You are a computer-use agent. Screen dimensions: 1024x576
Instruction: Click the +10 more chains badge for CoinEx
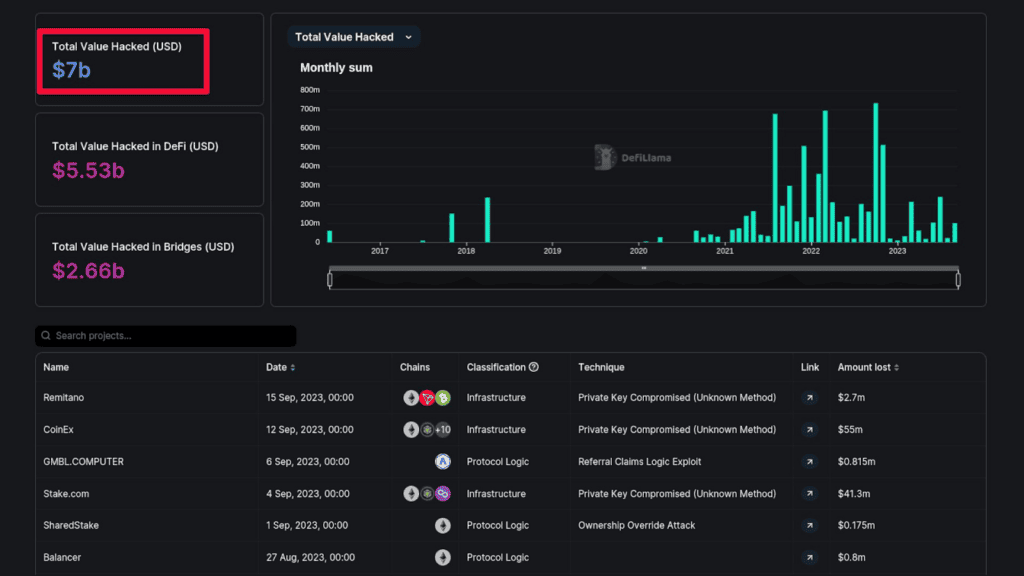click(443, 430)
